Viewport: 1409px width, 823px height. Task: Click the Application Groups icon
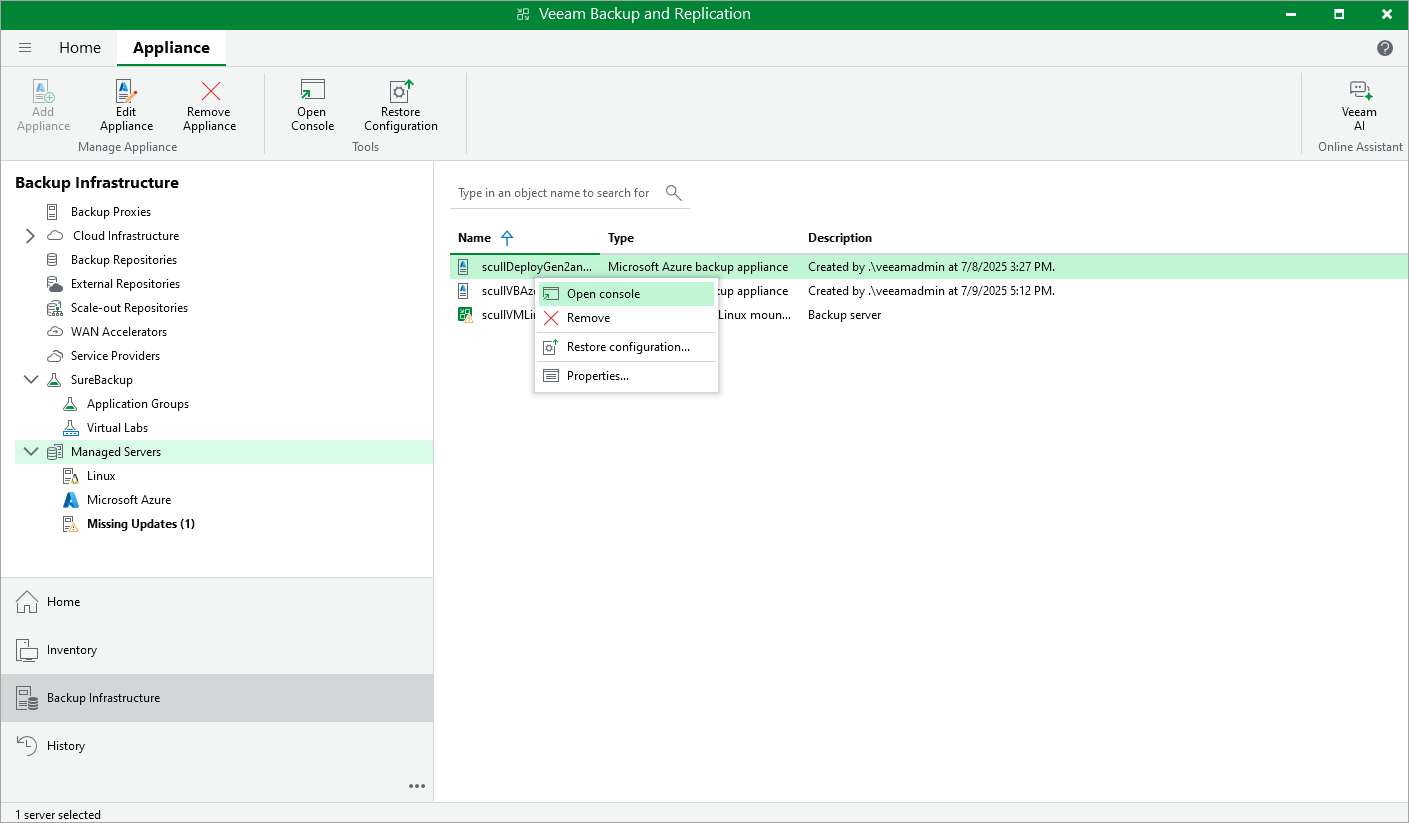(x=70, y=404)
